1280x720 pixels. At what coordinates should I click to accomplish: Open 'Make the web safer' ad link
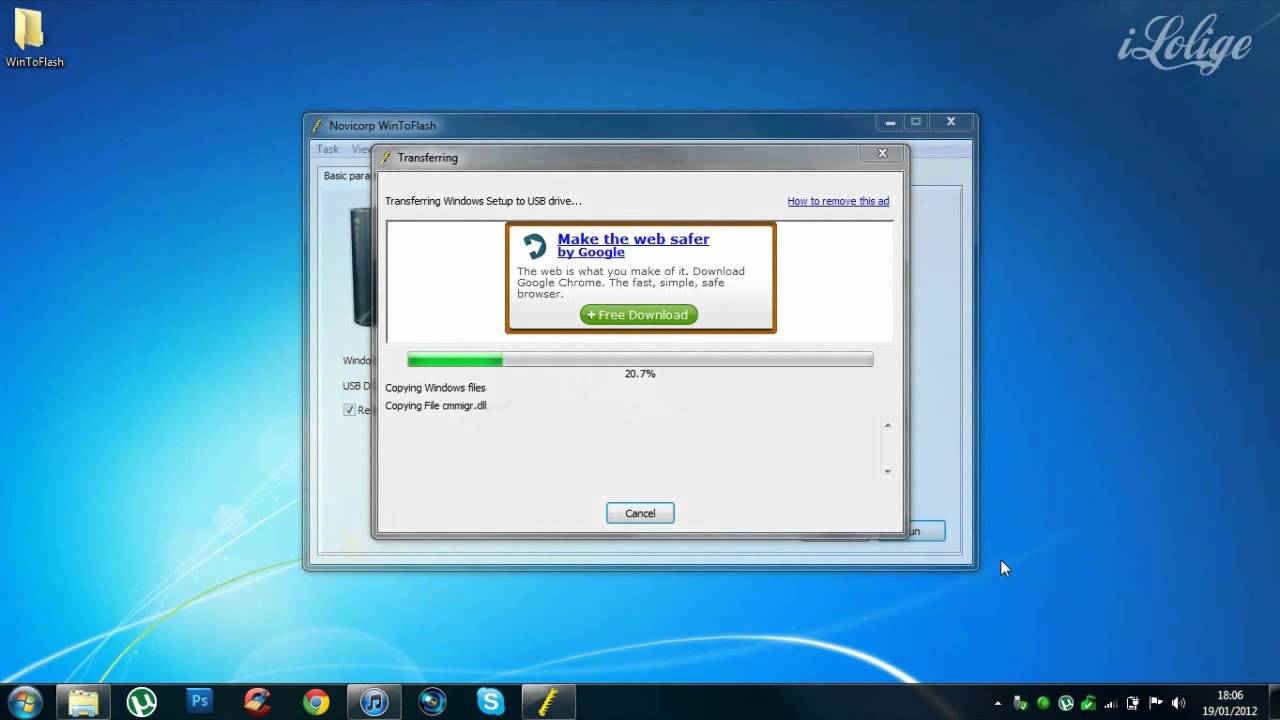[633, 239]
